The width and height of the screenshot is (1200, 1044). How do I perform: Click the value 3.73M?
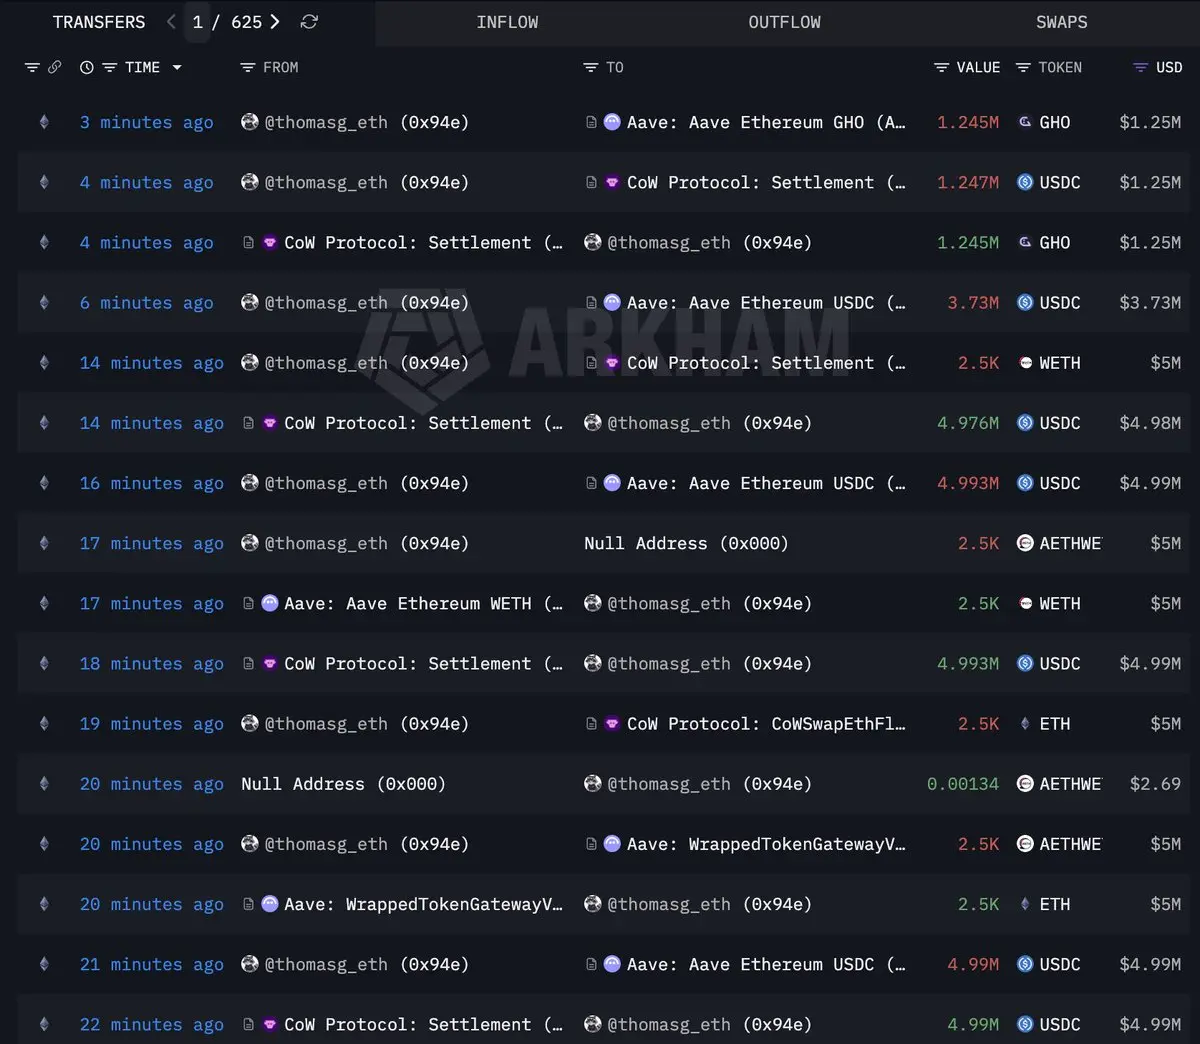[973, 302]
